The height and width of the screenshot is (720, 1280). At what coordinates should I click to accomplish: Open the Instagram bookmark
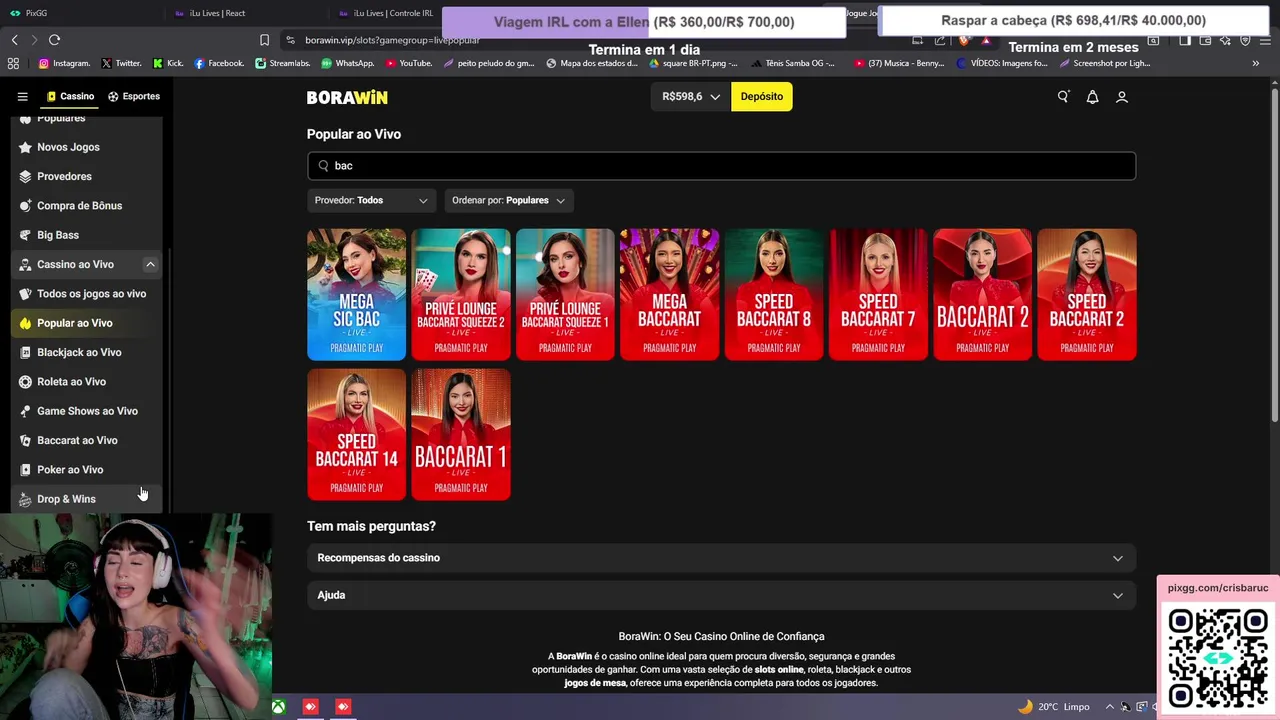pyautogui.click(x=64, y=63)
